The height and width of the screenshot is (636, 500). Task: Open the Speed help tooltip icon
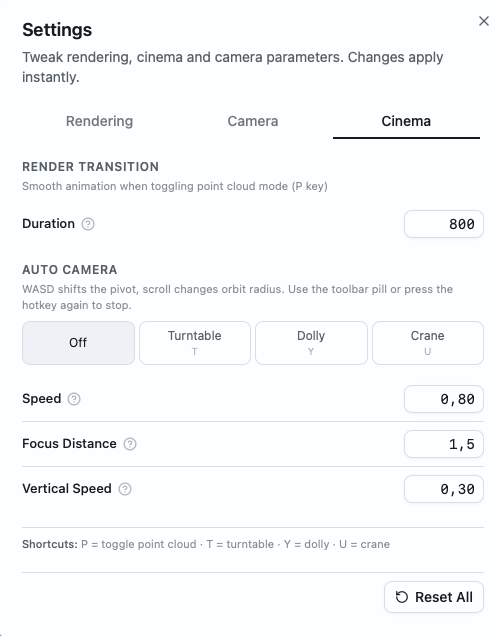click(x=74, y=399)
